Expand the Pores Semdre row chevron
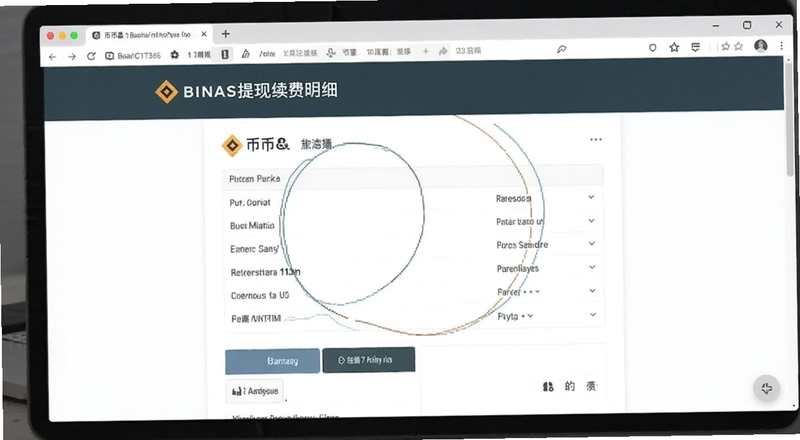This screenshot has height=440, width=800. [x=592, y=244]
